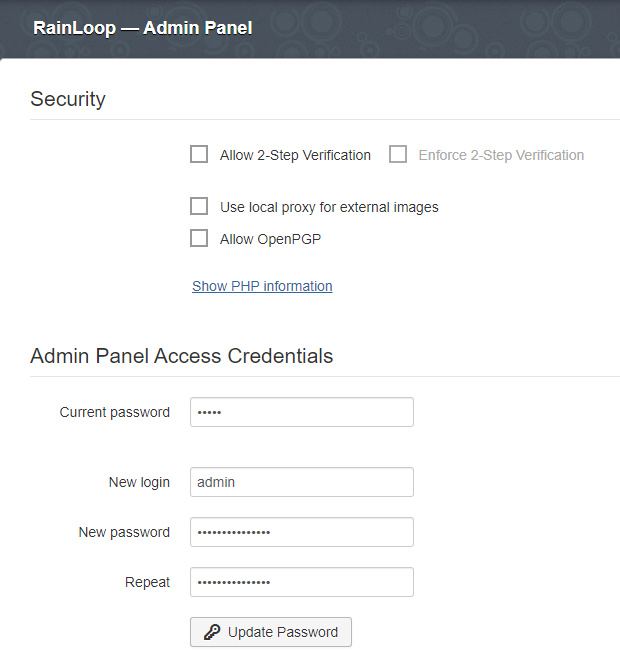The height and width of the screenshot is (653, 620).
Task: Click the Current password field label
Action: [x=115, y=412]
